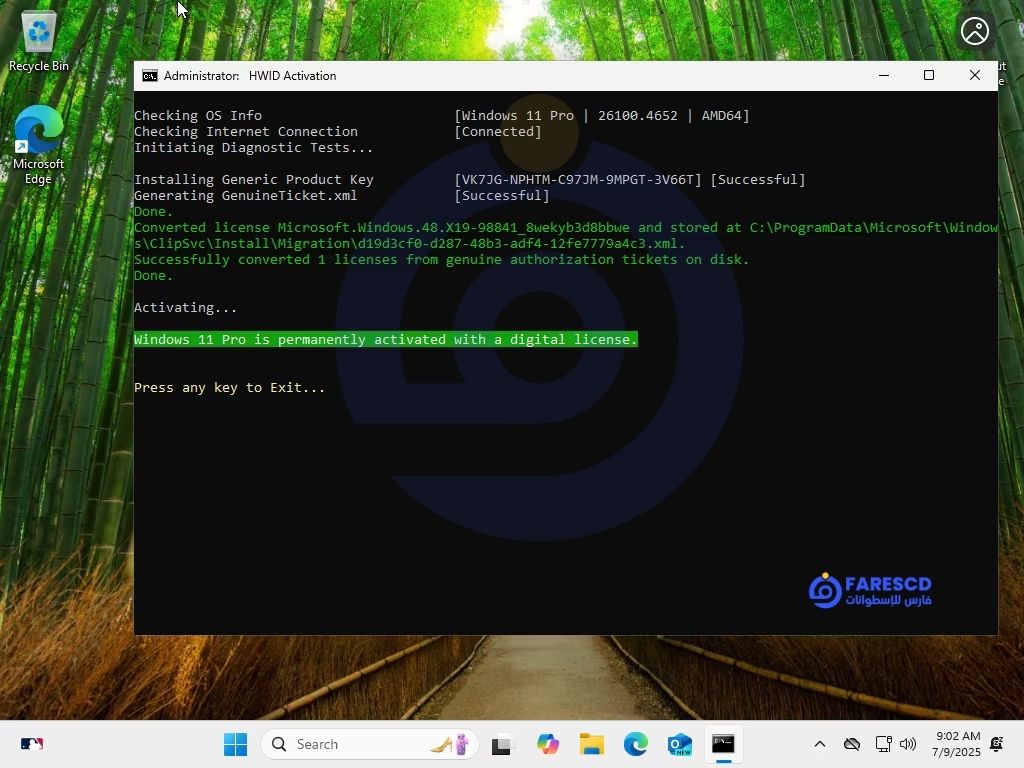Click the OneDrive cloud tray icon
Image resolution: width=1024 pixels, height=768 pixels.
852,744
